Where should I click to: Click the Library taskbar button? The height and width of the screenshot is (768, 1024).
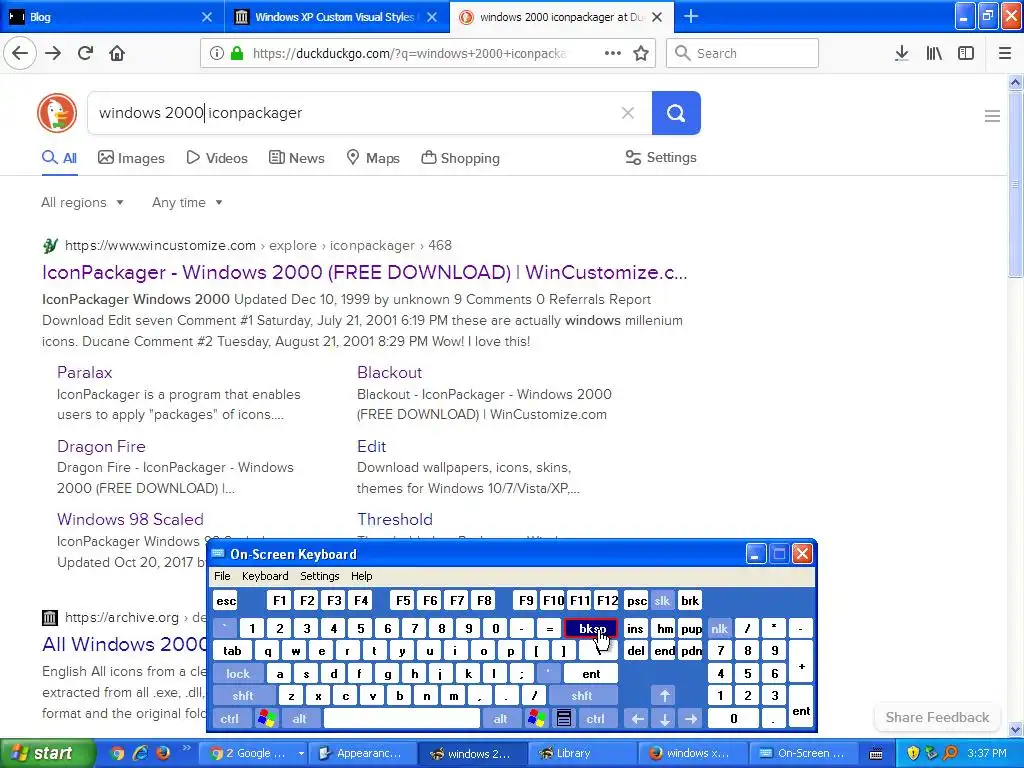(581, 753)
